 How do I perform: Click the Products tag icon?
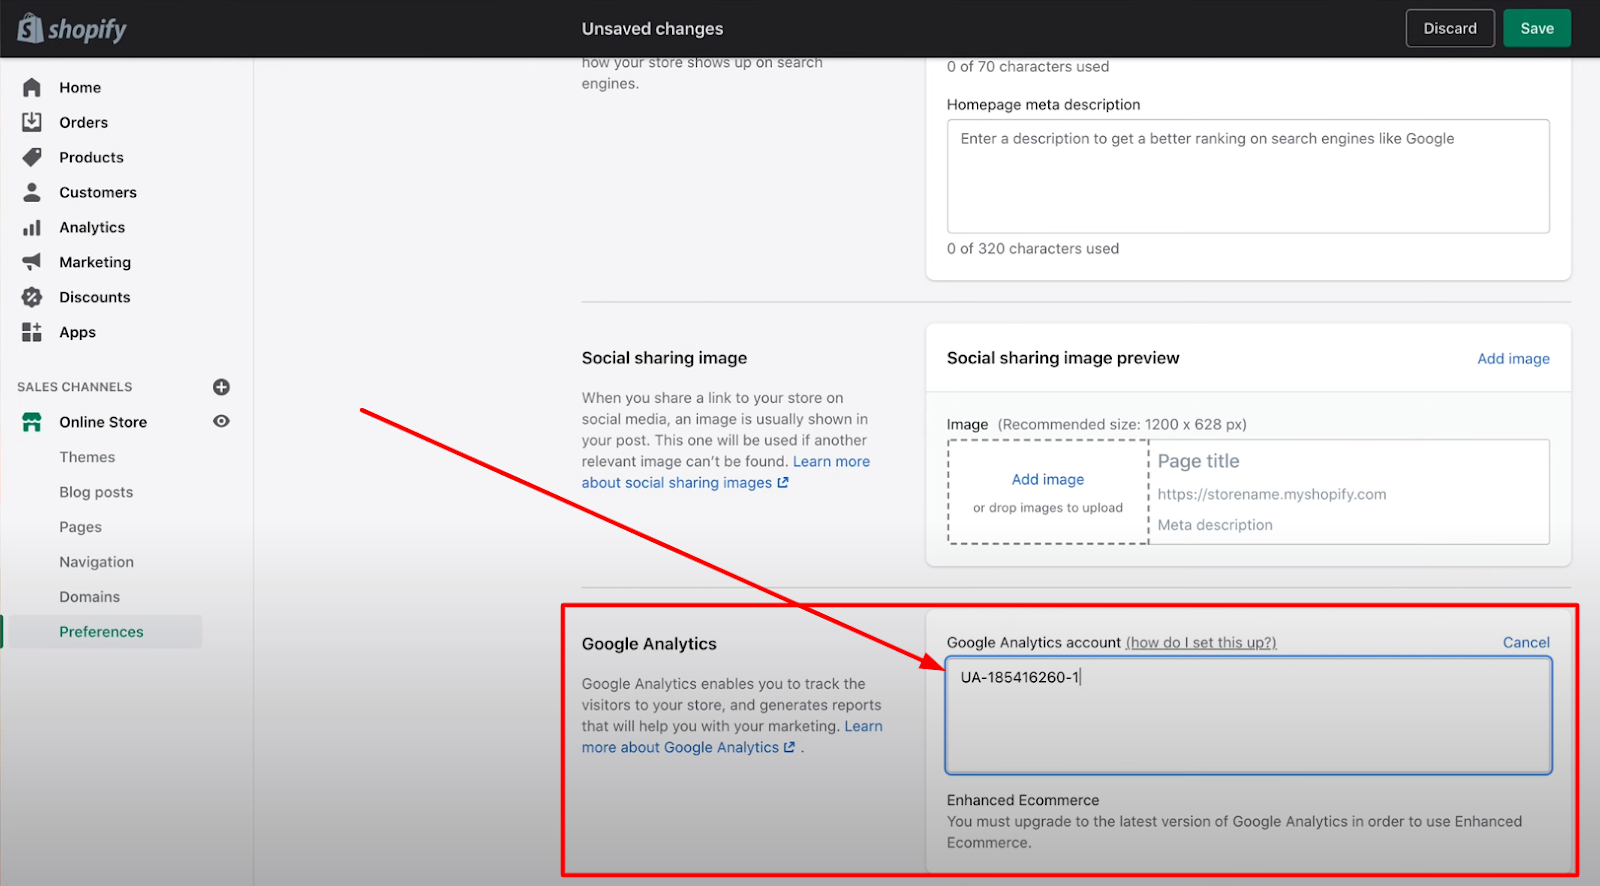32,157
